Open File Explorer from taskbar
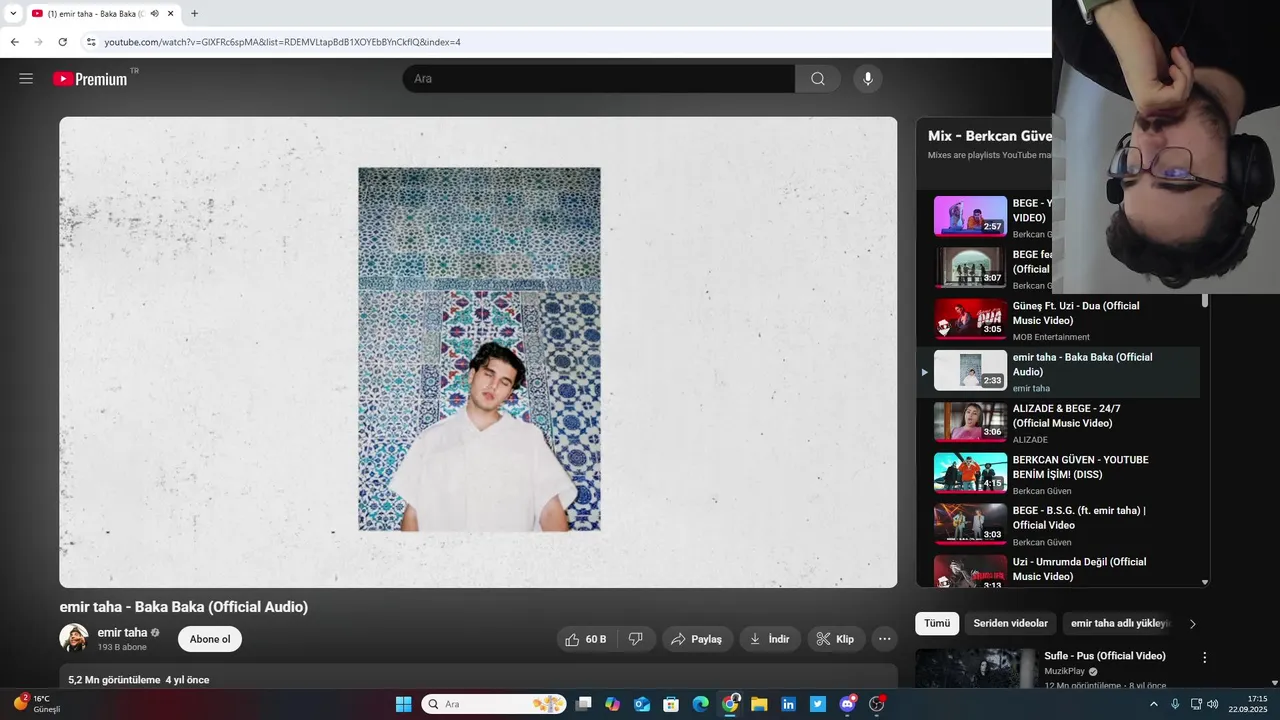Viewport: 1280px width, 720px height. [x=759, y=704]
